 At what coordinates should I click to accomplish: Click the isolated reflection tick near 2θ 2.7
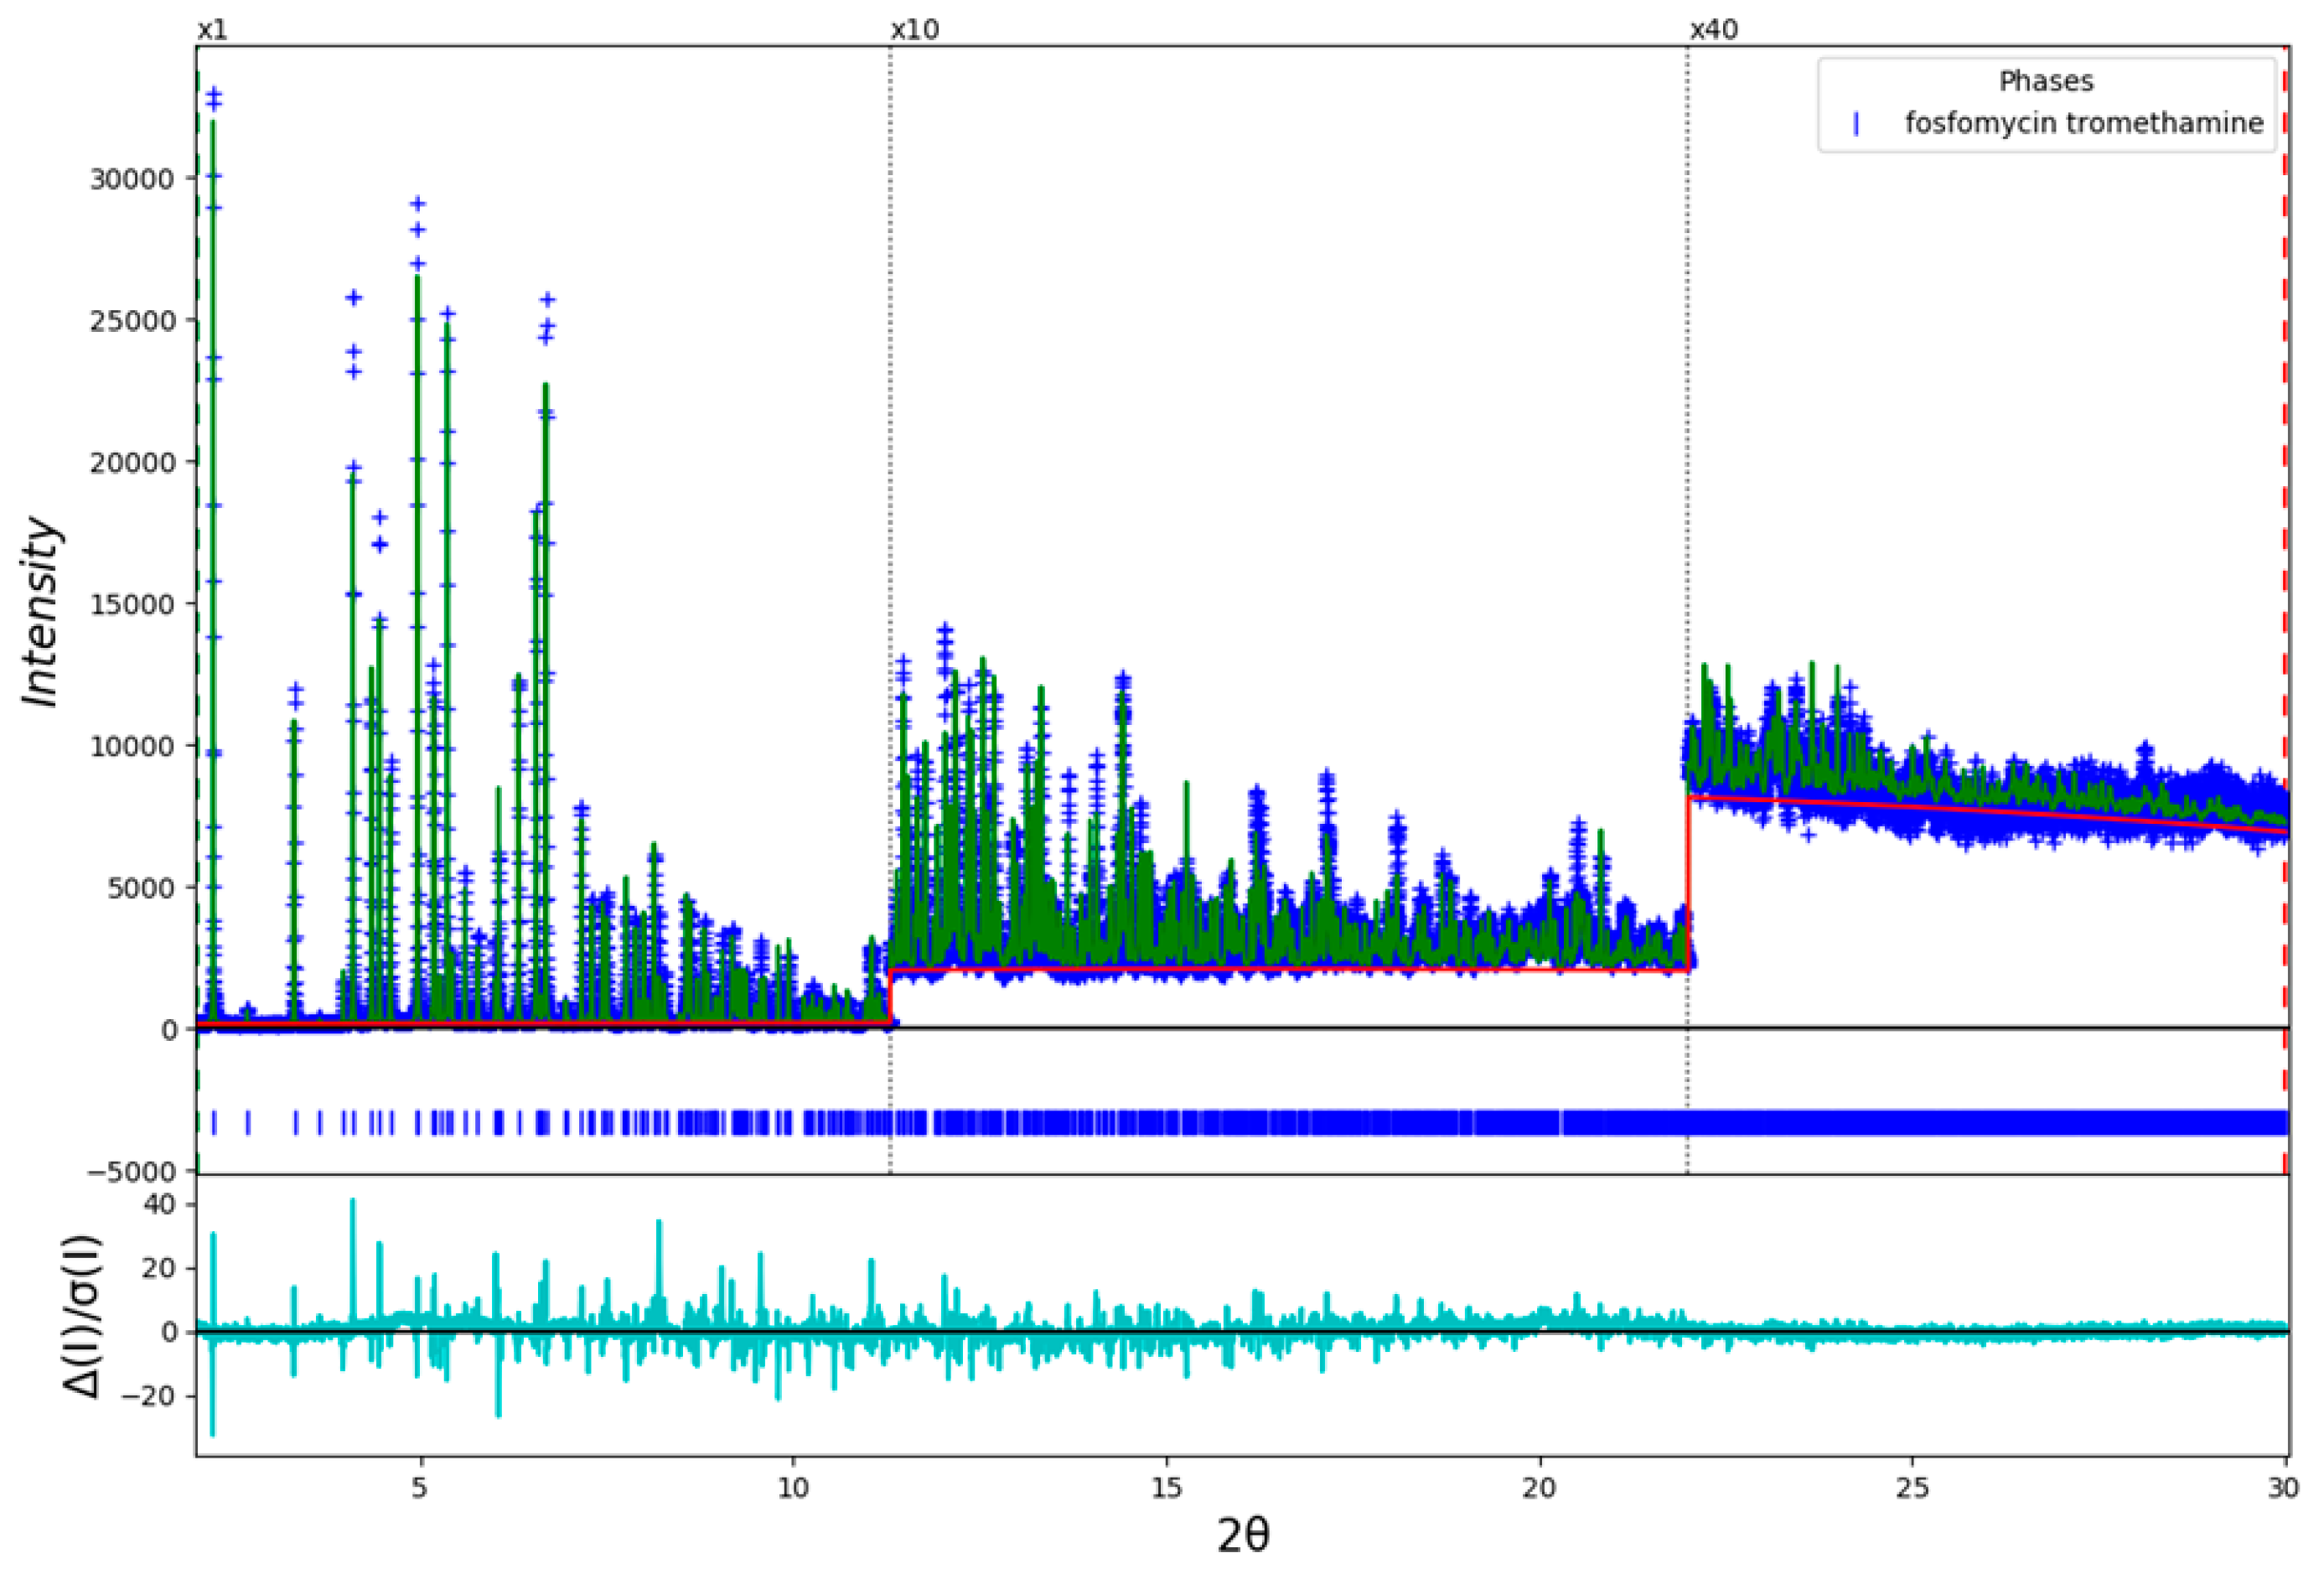pyautogui.click(x=248, y=1123)
